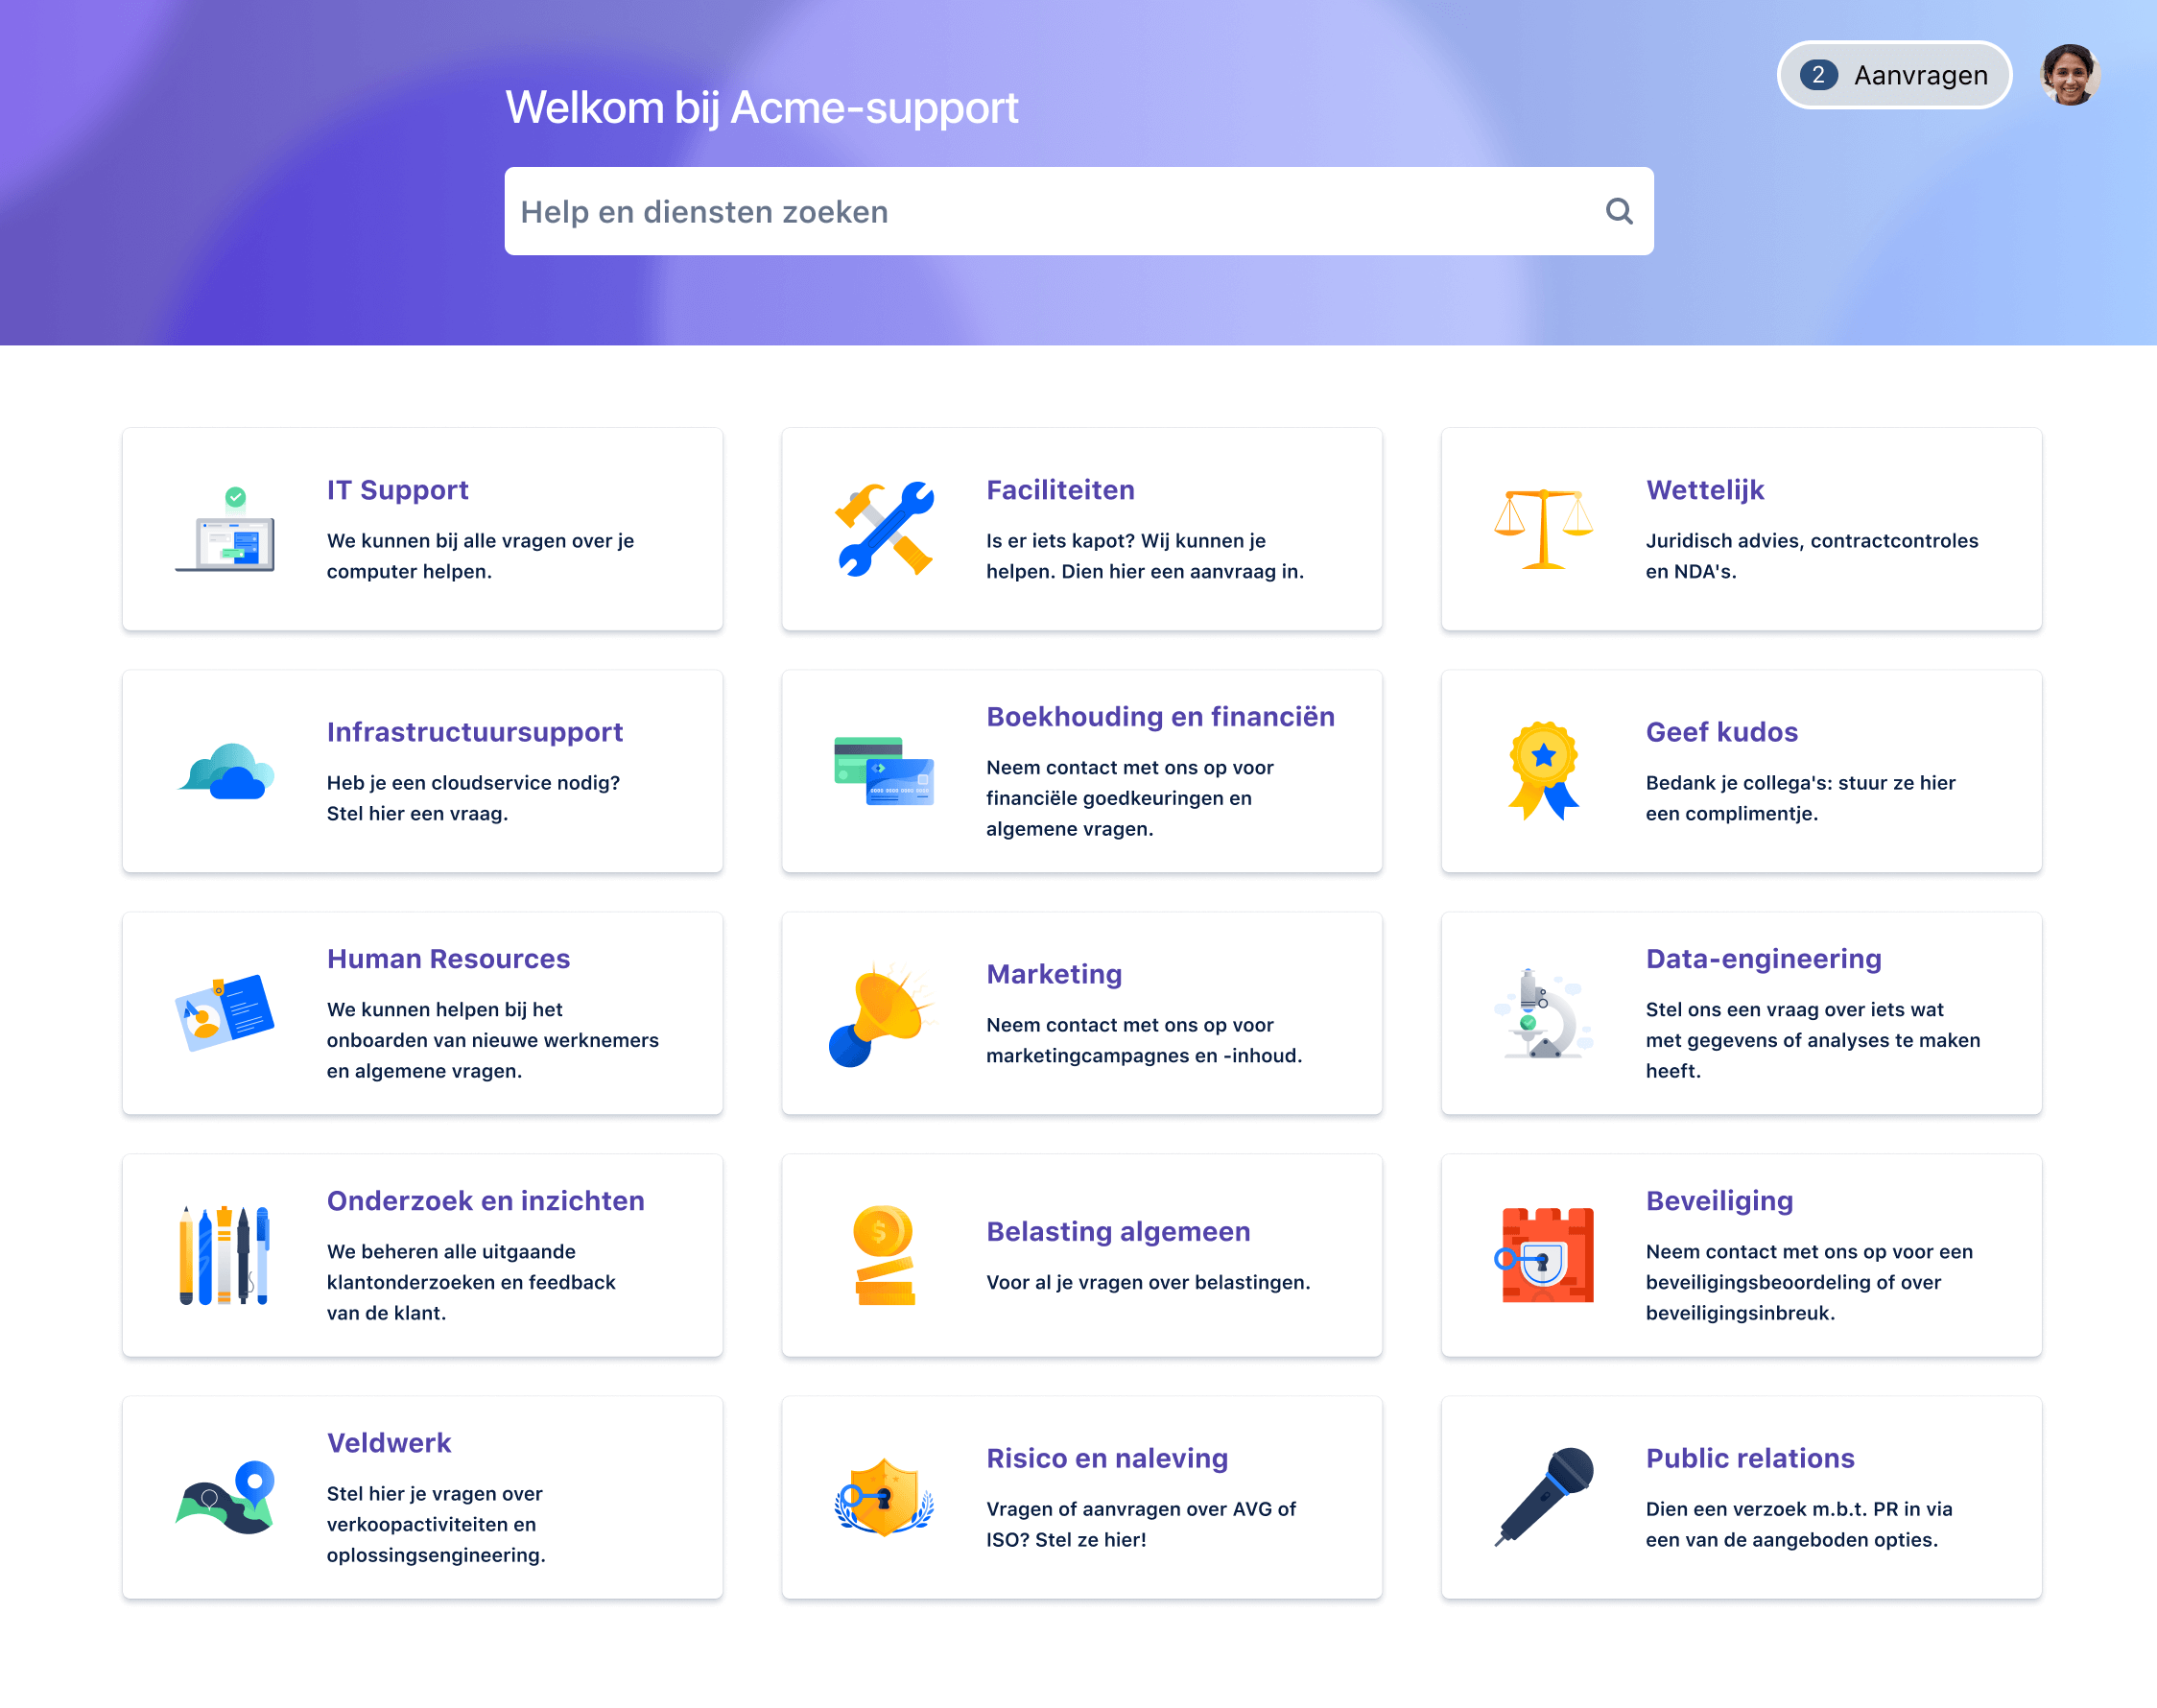Open the Beveiliging service desk link

[x=1719, y=1201]
